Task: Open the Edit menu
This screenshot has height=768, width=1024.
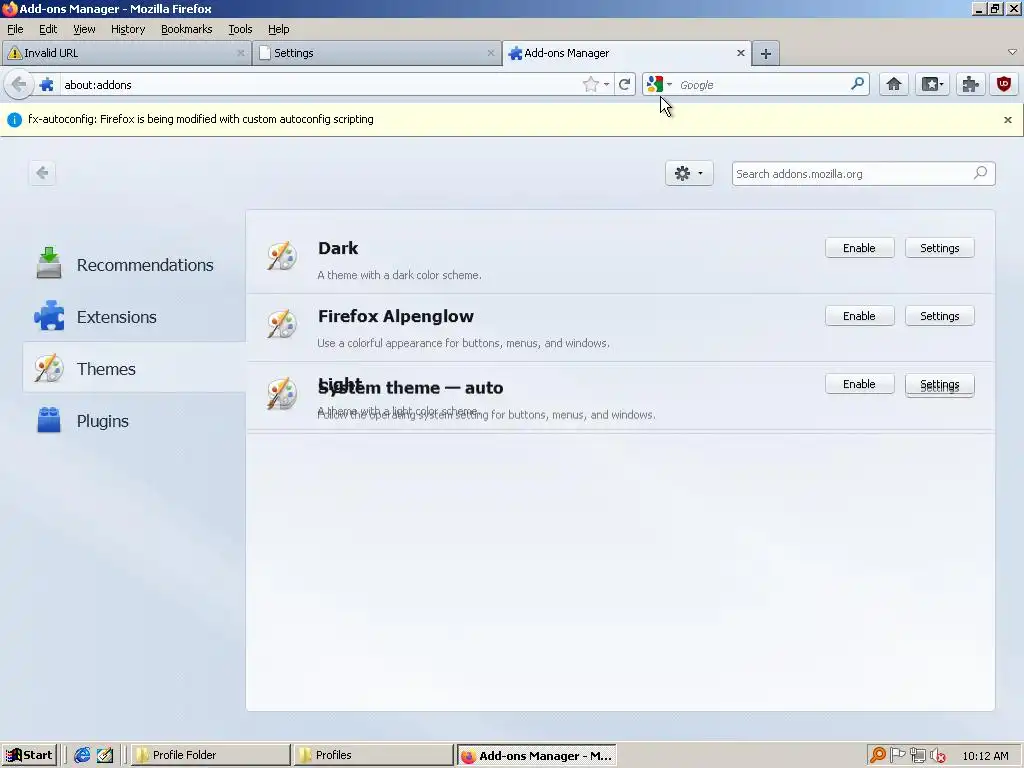Action: click(x=48, y=29)
